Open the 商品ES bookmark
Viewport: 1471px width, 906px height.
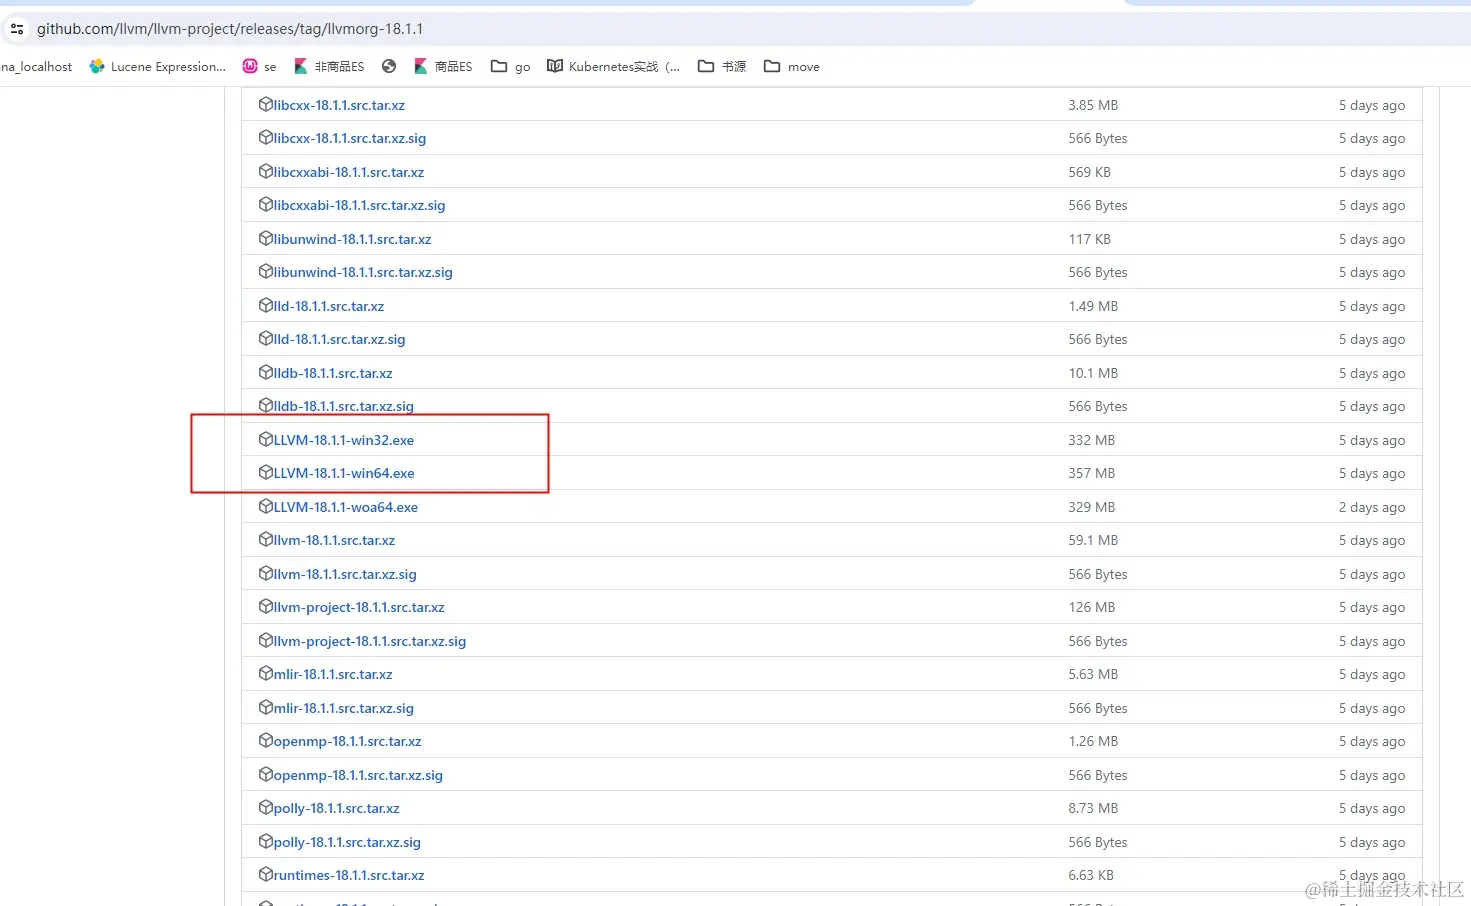pos(443,67)
